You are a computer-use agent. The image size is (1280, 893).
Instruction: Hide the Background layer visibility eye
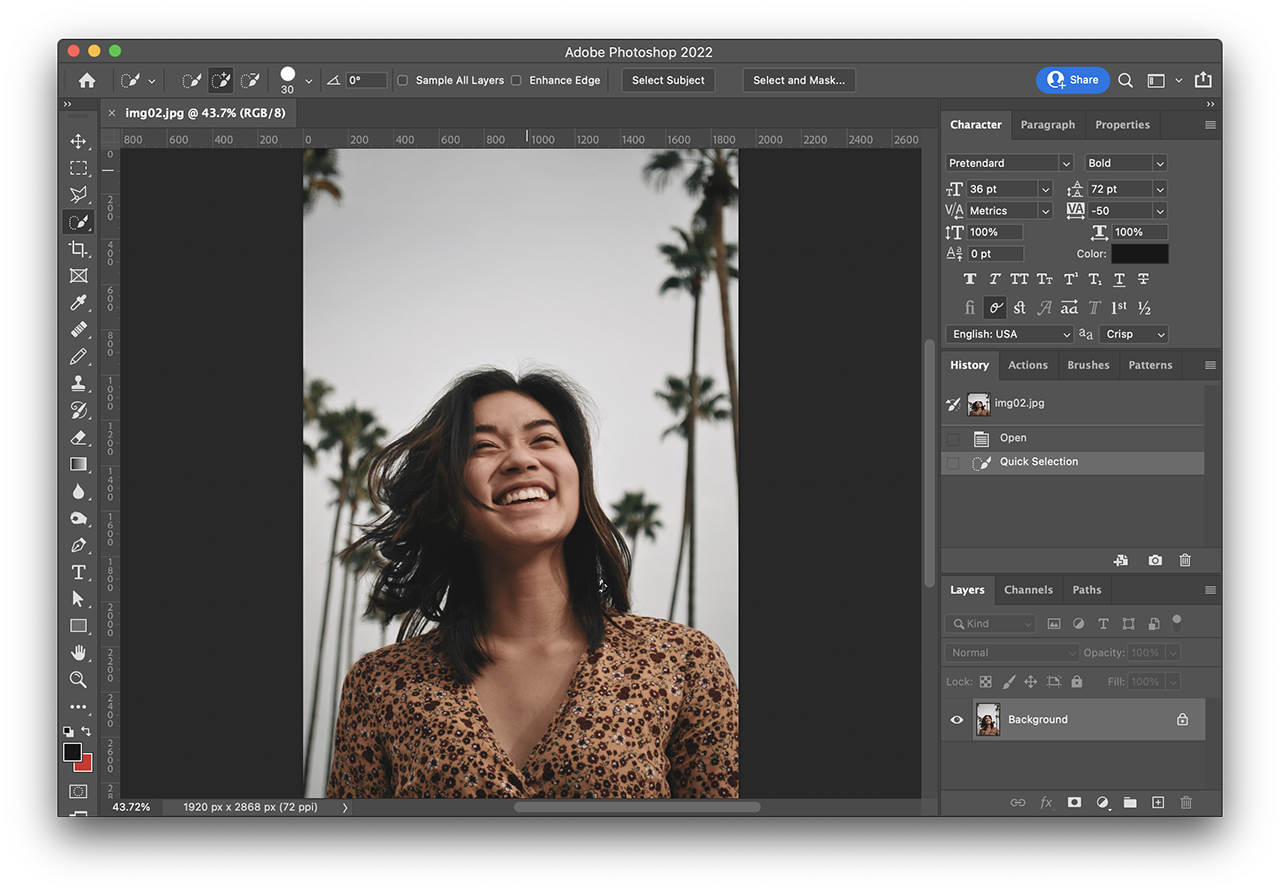957,720
